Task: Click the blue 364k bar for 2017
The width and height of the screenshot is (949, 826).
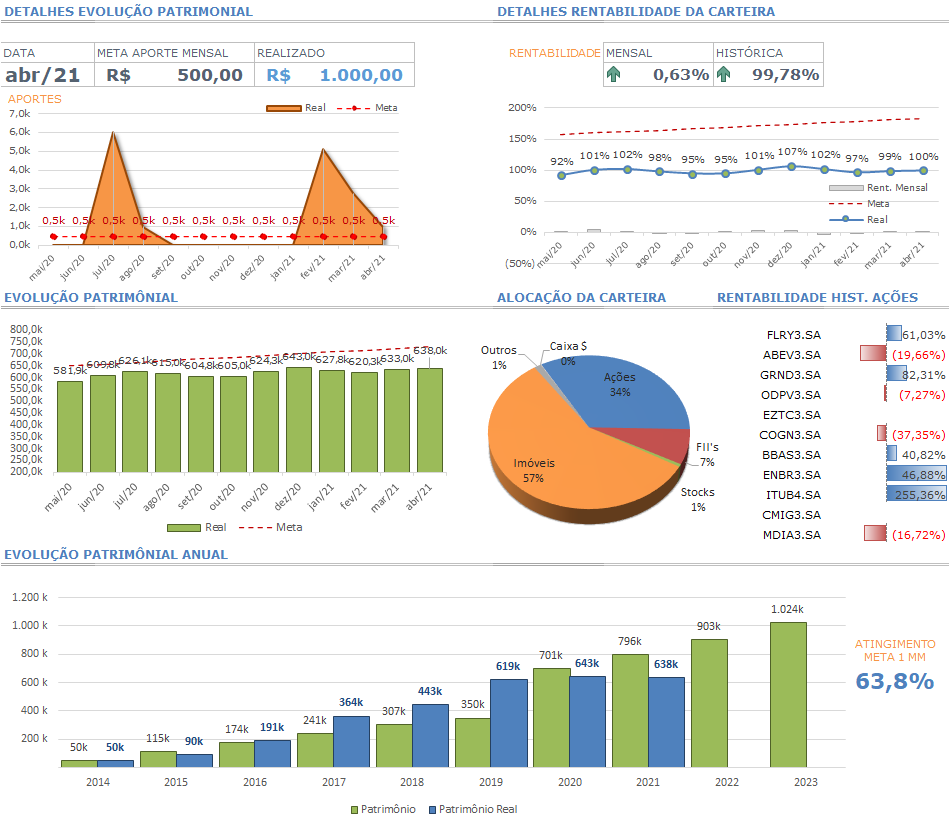Action: (351, 742)
